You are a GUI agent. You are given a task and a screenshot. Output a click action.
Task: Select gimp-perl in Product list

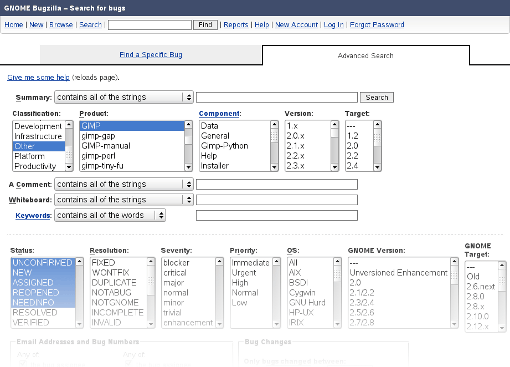click(132, 156)
